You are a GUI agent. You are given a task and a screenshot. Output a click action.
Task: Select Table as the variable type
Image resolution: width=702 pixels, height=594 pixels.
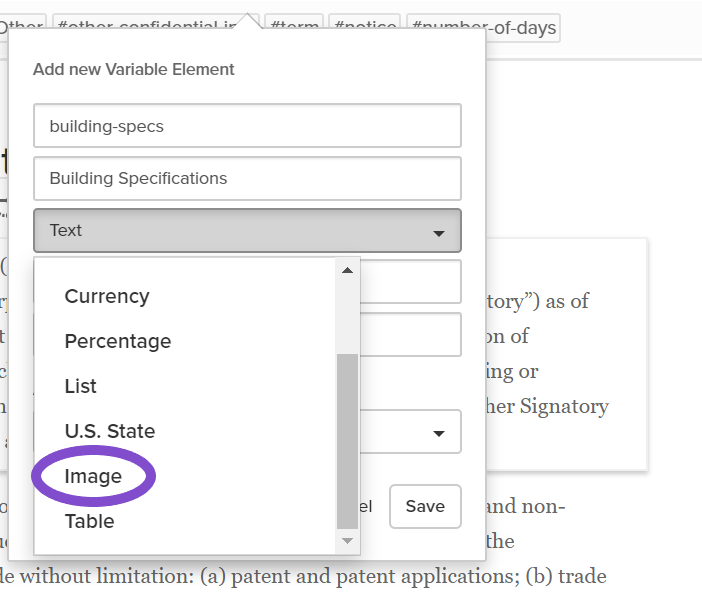coord(90,521)
